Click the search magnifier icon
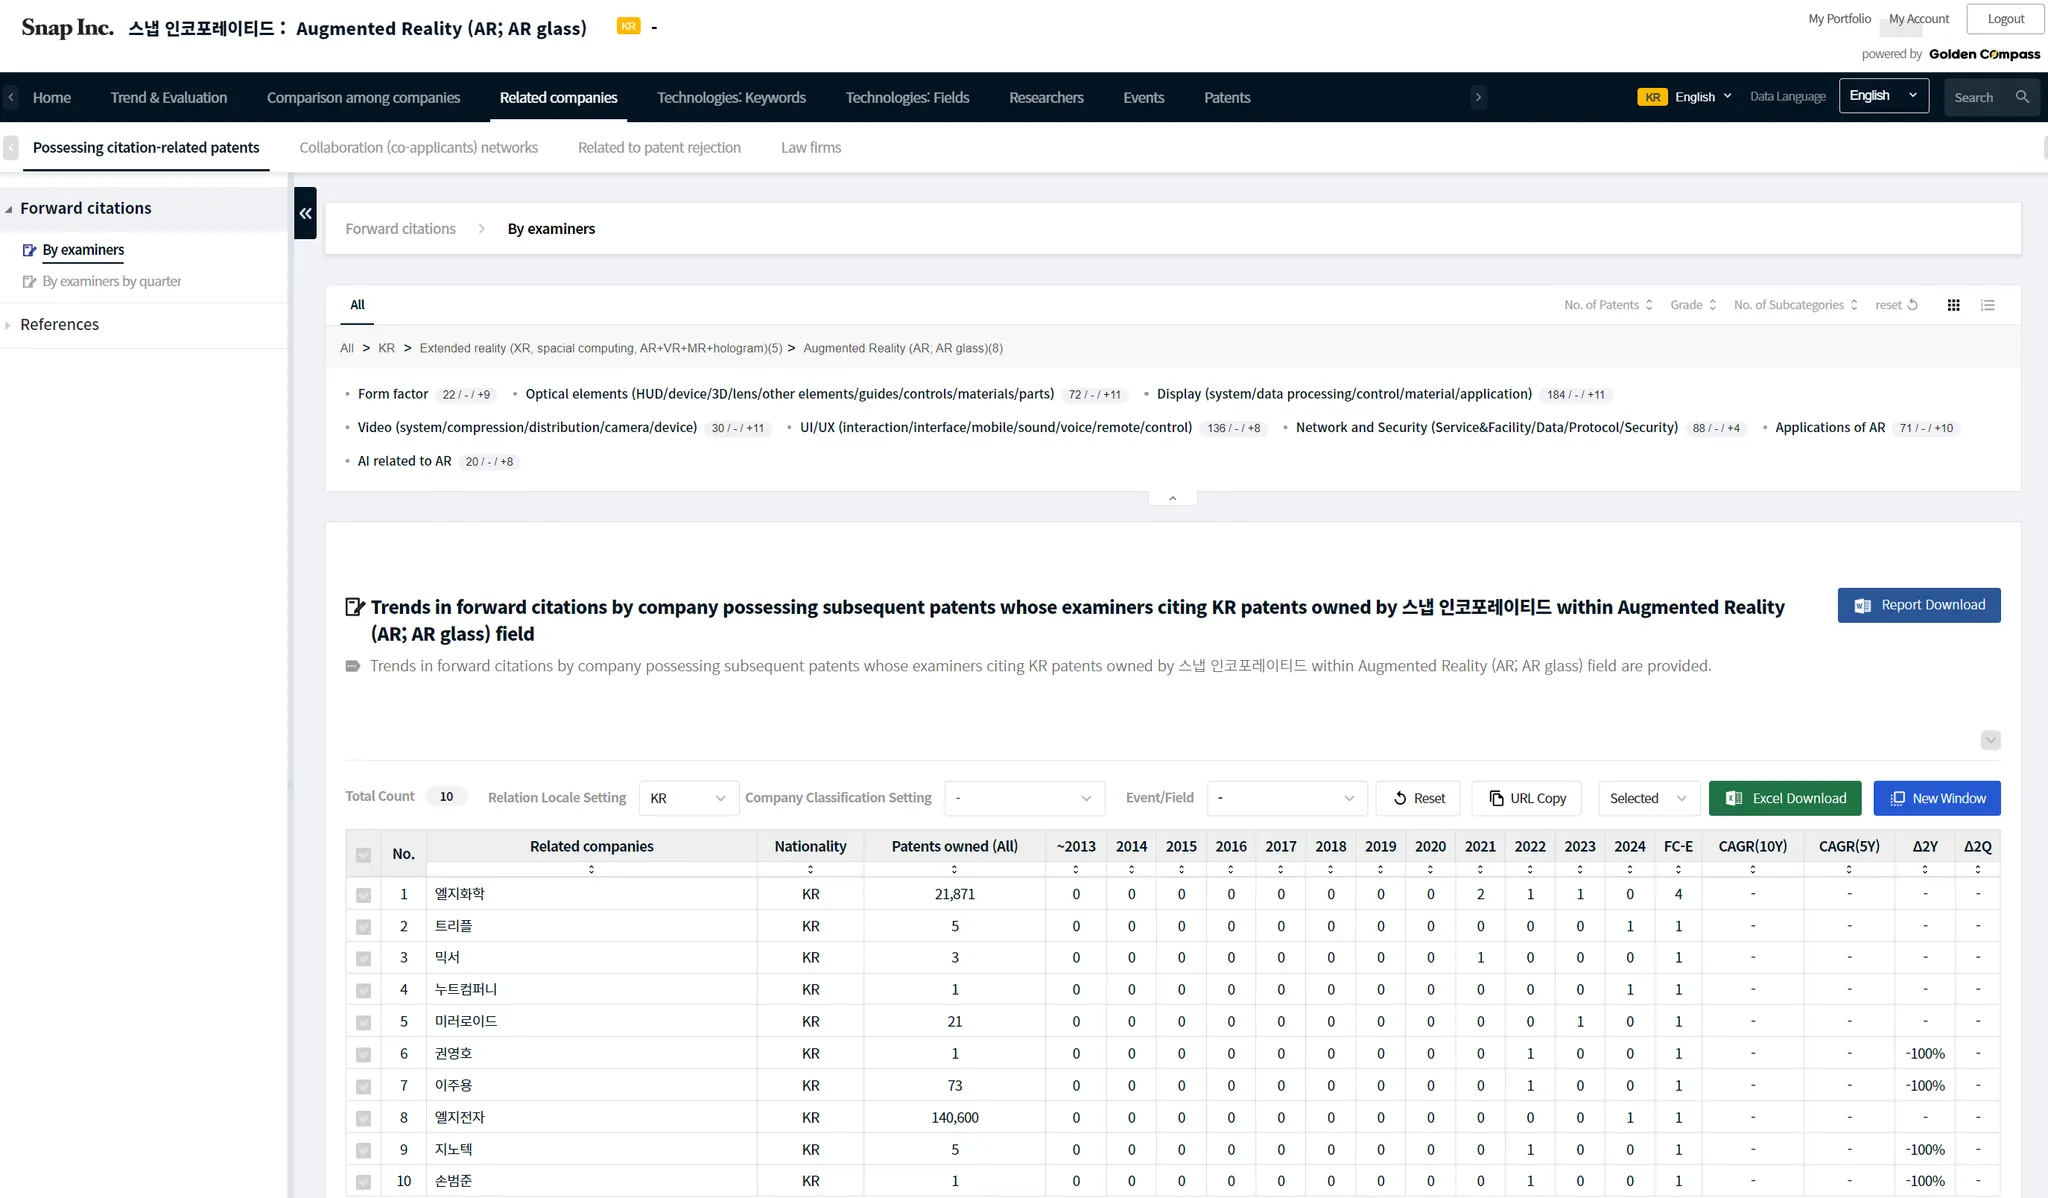 tap(2022, 97)
